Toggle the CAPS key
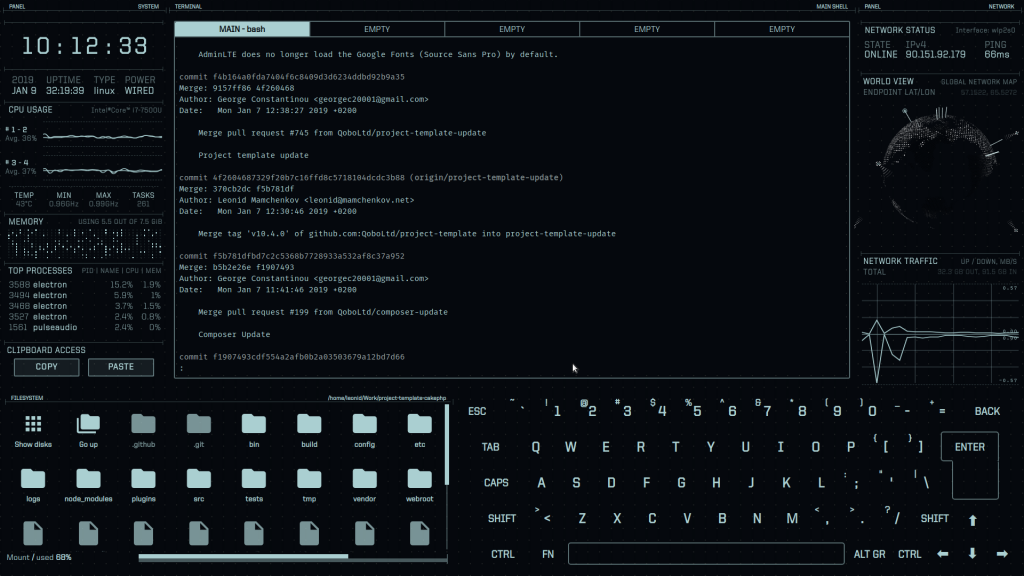The image size is (1024, 576). pos(496,483)
